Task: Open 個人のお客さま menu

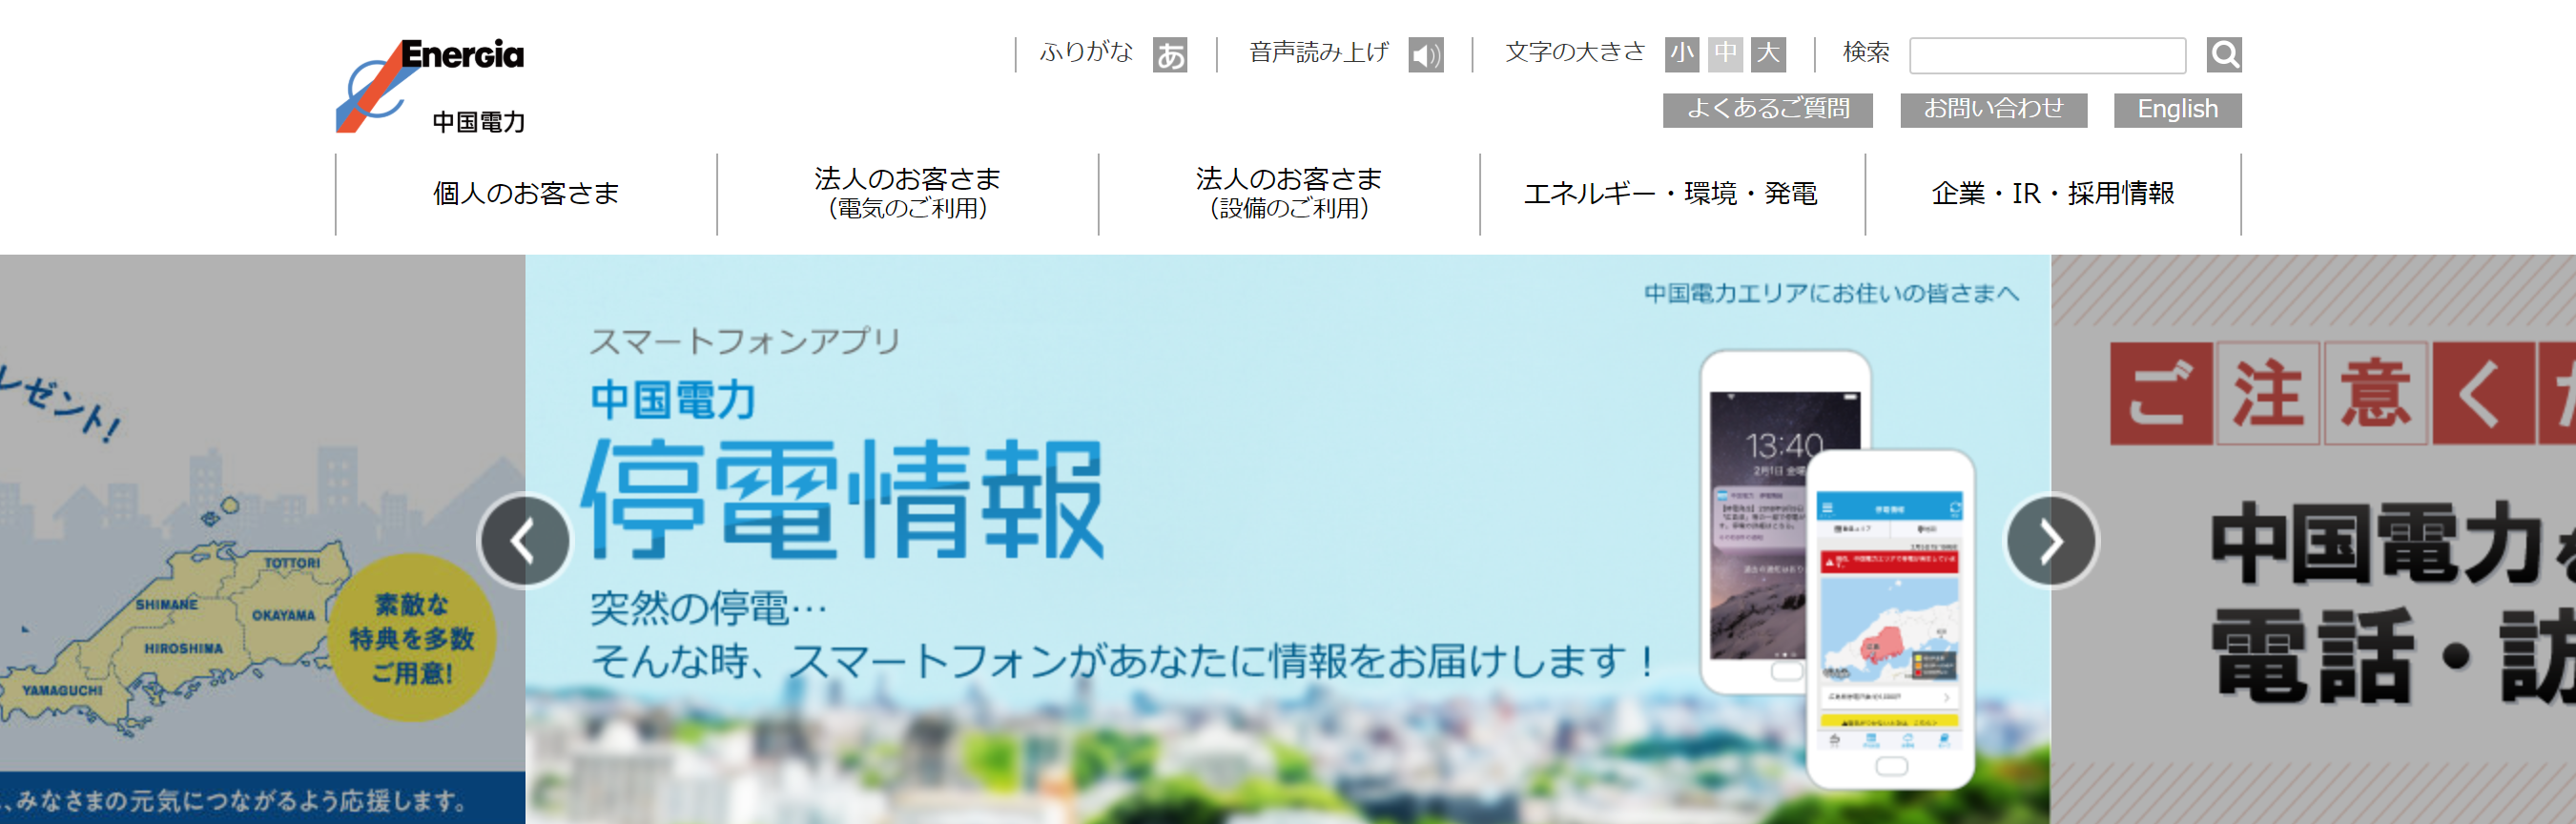Action: 526,194
